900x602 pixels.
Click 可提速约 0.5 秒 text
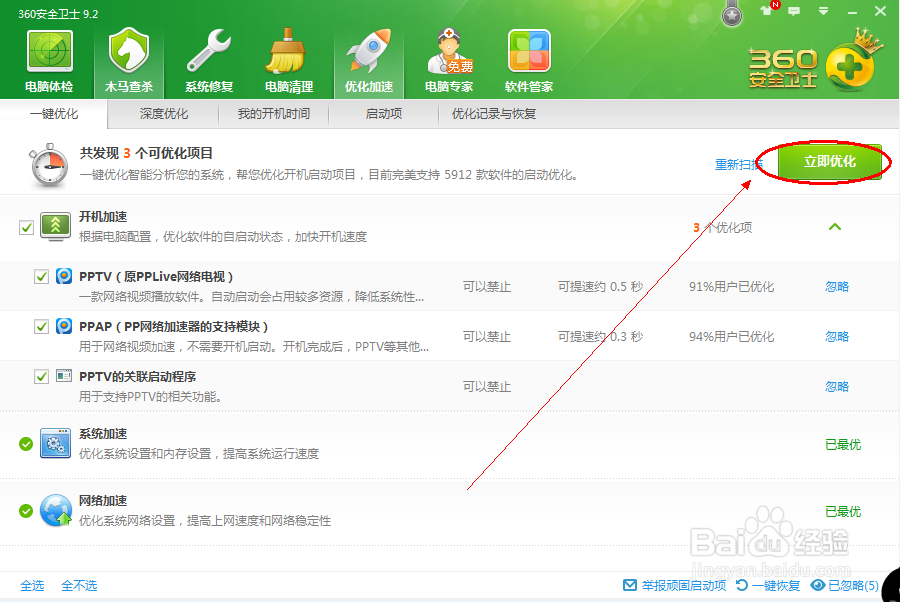[600, 286]
